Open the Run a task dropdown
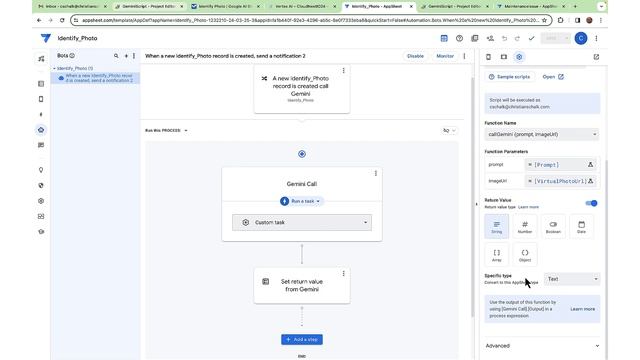The image size is (640, 360). point(302,201)
